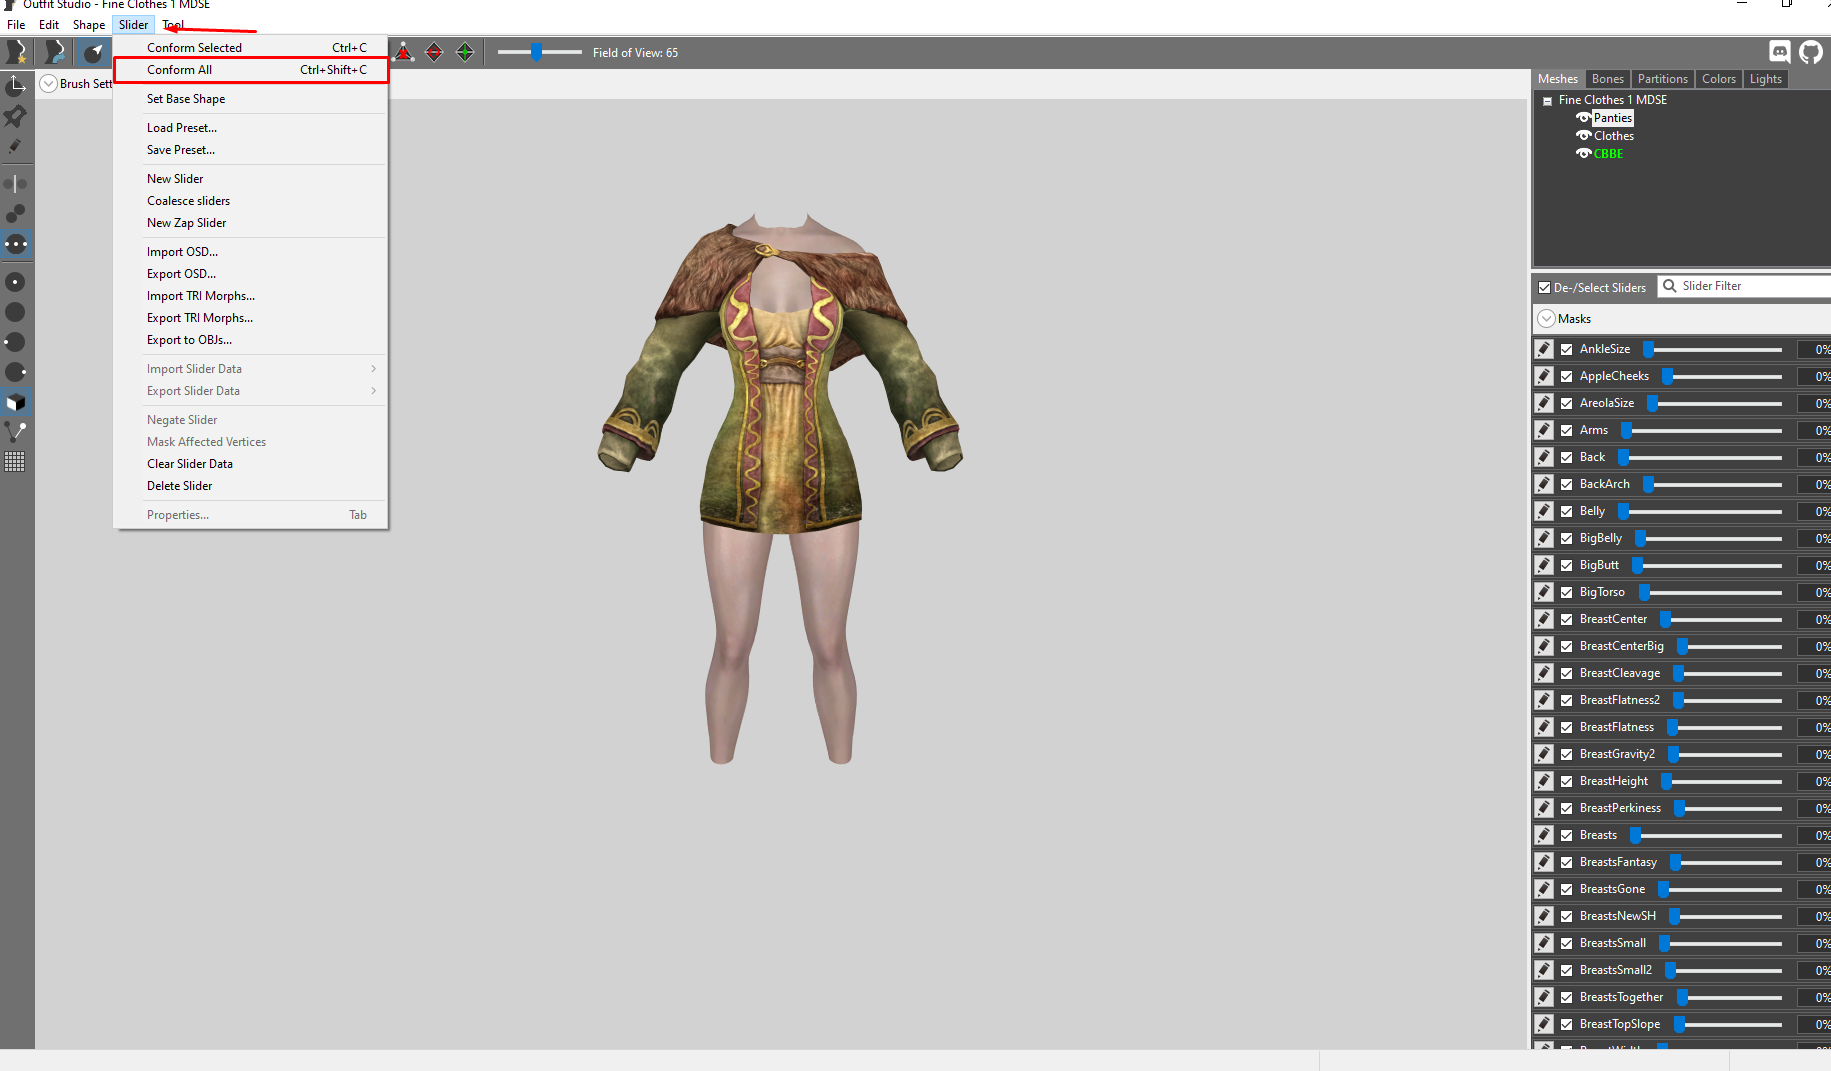Image resolution: width=1831 pixels, height=1071 pixels.
Task: Select the transform tool with arrow icon
Action: [x=16, y=86]
